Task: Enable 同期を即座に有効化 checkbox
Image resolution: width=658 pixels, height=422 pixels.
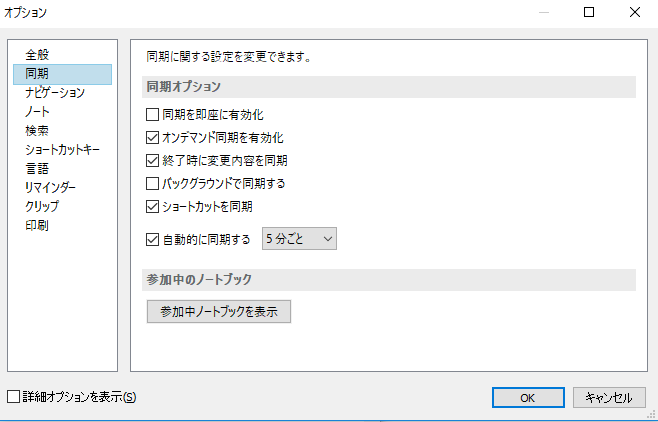Action: point(153,115)
